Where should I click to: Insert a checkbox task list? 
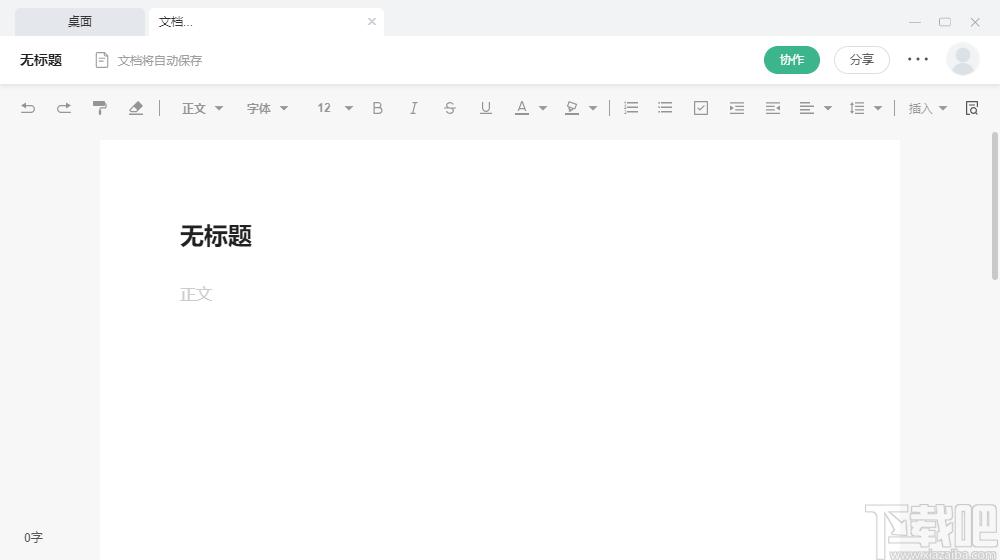click(701, 108)
